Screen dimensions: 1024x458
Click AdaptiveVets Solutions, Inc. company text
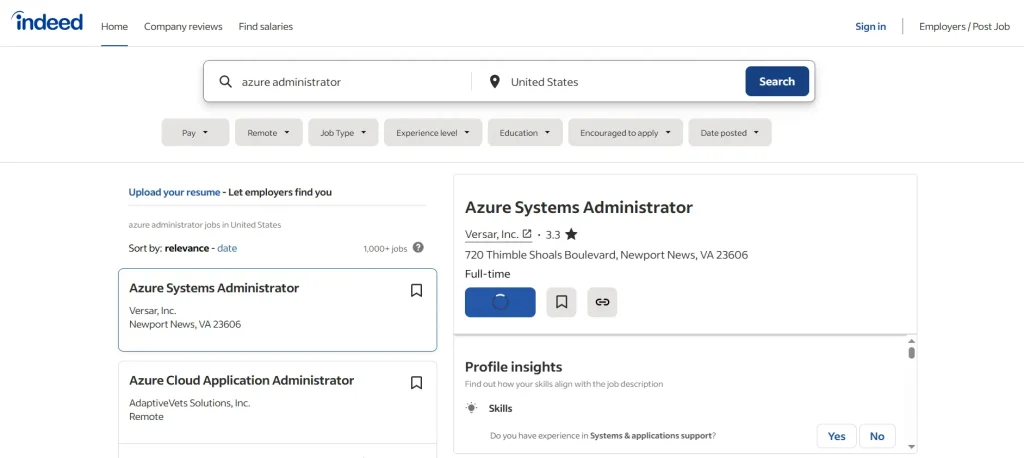pos(189,403)
